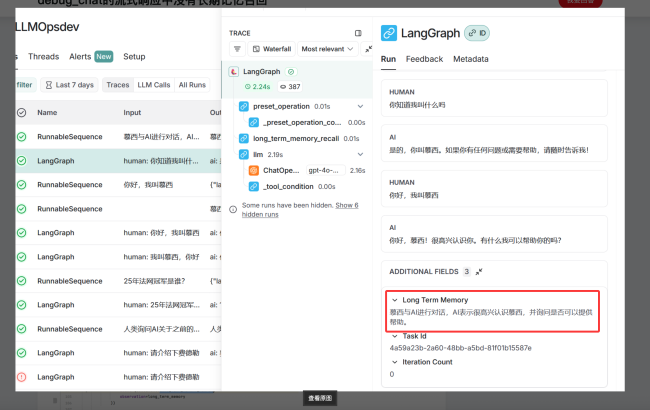
Task: Click status icon of 25年法网冠军是谁? RunnableSequence row
Action: click(22, 281)
